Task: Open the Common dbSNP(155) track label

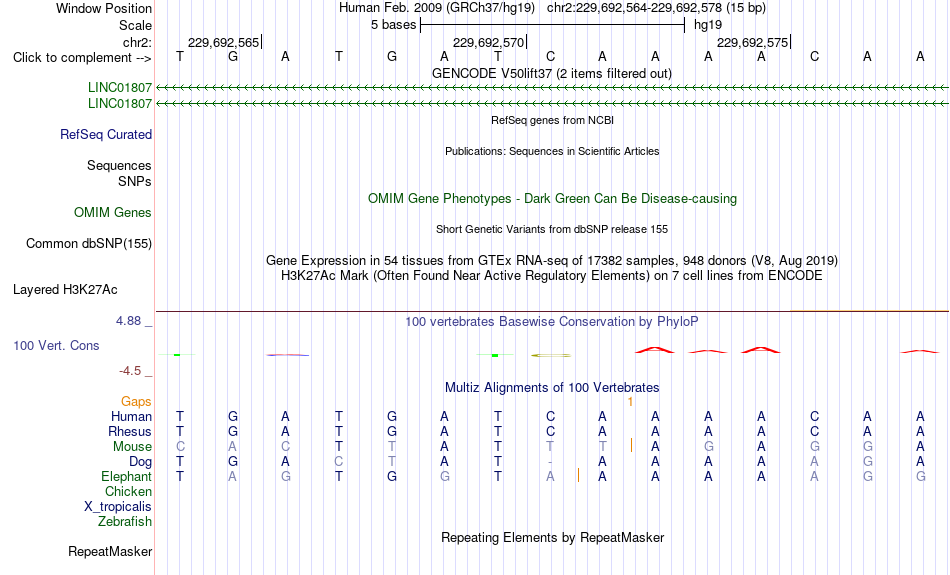Action: [88, 244]
